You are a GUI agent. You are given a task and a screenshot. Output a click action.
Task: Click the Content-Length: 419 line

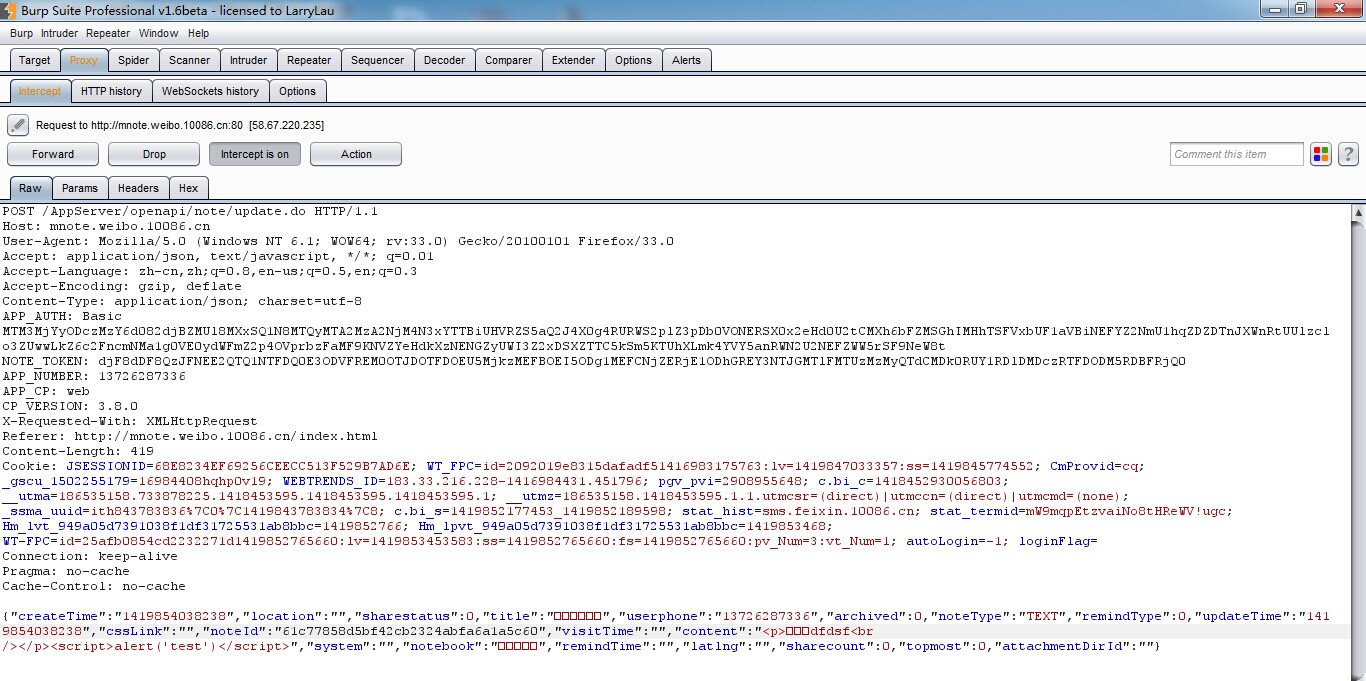click(78, 451)
